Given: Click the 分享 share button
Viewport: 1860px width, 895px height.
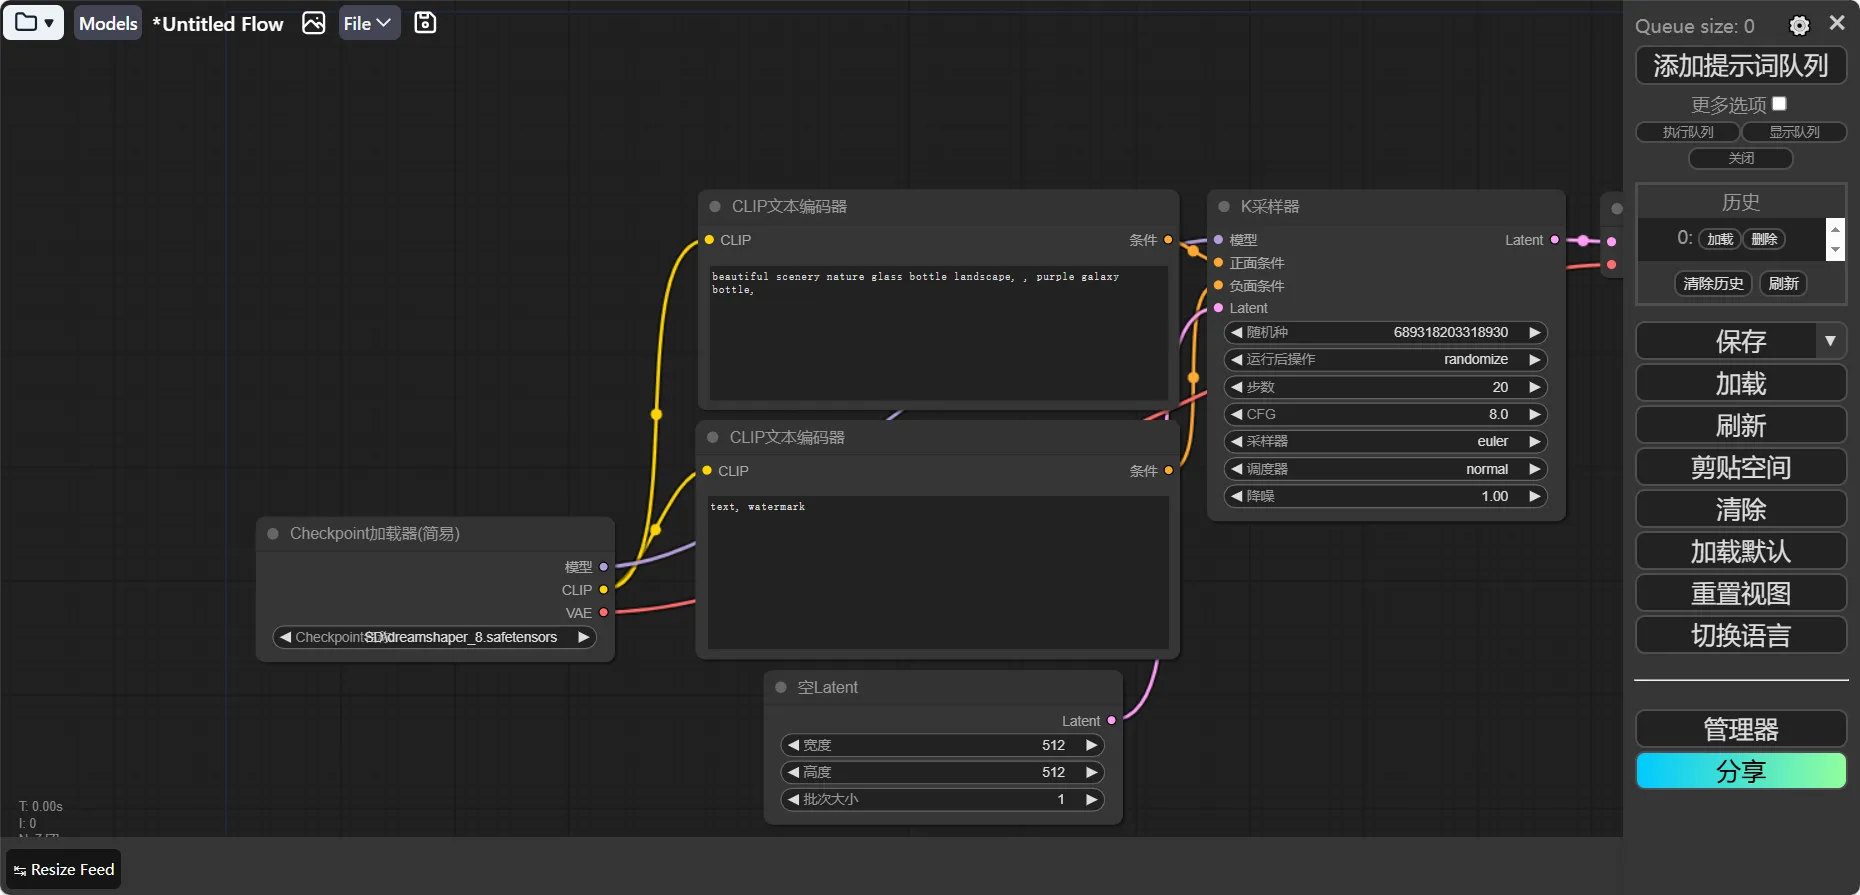Looking at the screenshot, I should (1741, 771).
